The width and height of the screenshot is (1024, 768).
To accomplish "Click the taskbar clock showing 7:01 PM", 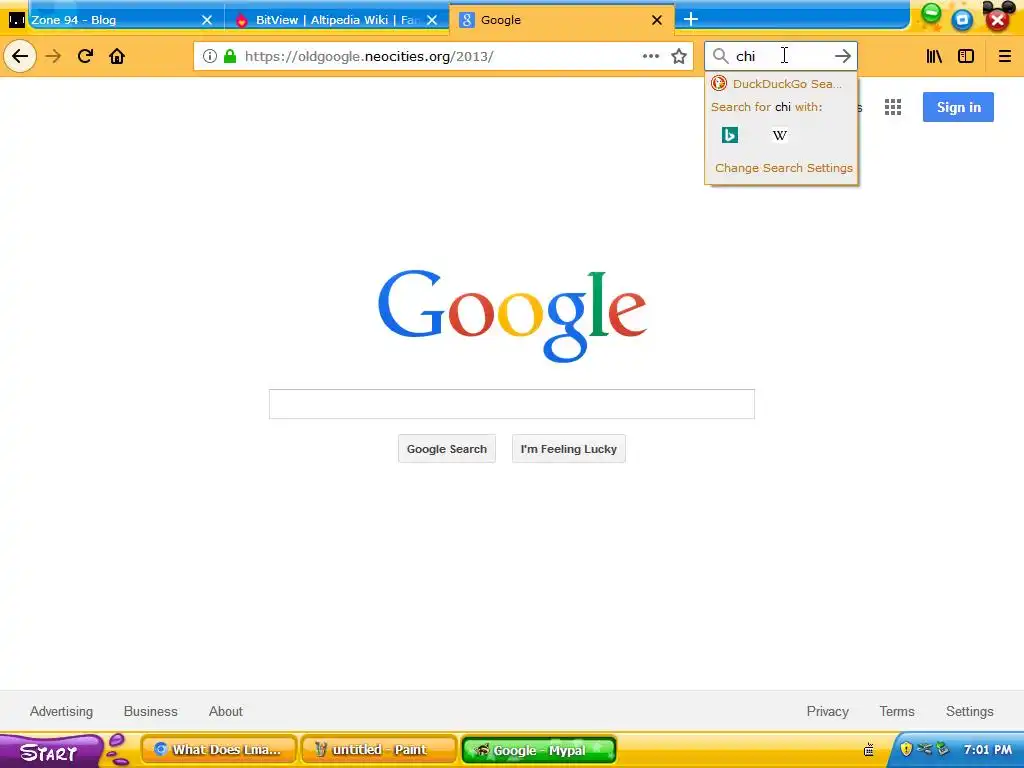I will [987, 750].
